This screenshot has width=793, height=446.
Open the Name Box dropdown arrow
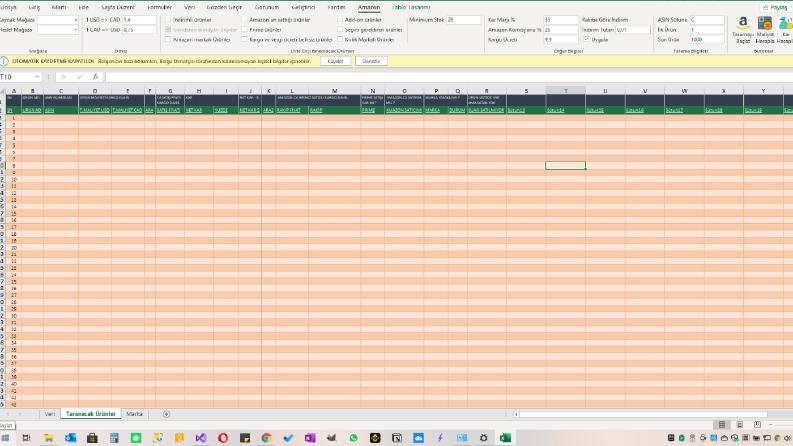[37, 77]
